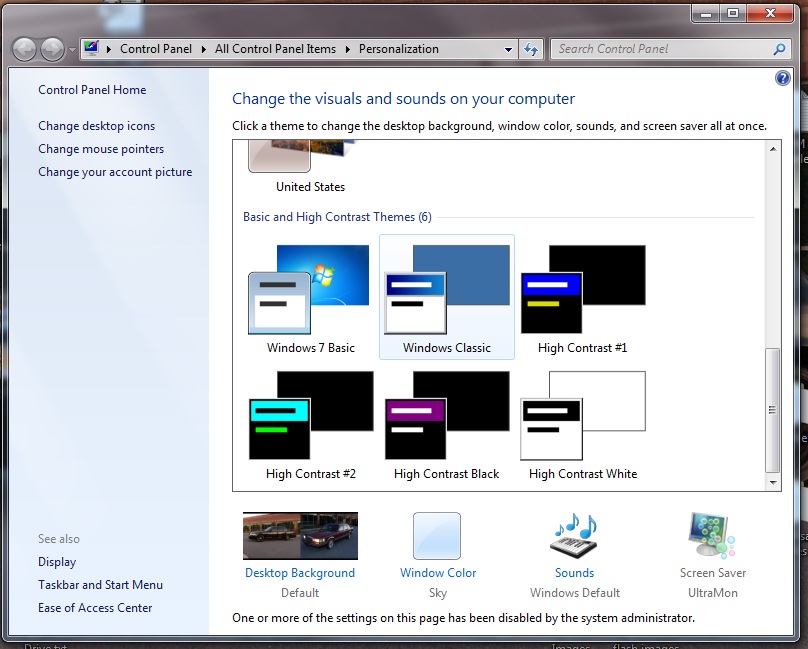The height and width of the screenshot is (649, 808).
Task: Expand arrow after Control Panel breadcrumb
Action: click(204, 49)
